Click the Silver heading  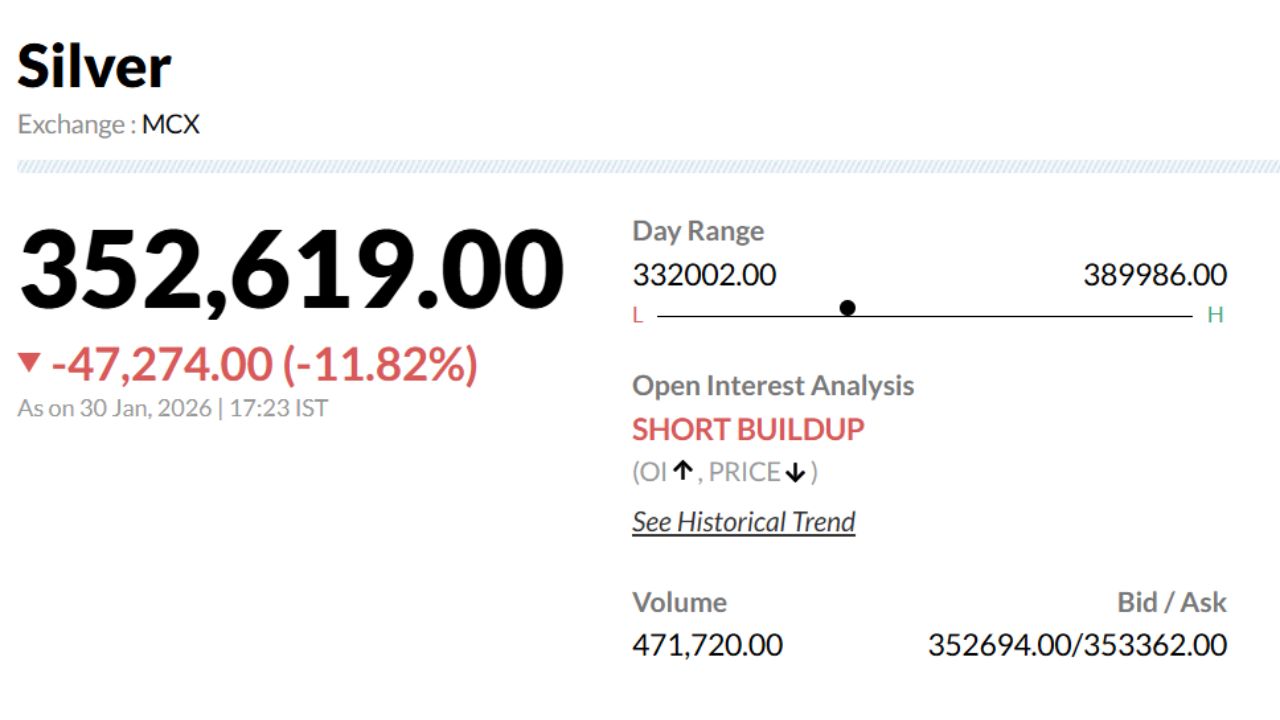94,67
